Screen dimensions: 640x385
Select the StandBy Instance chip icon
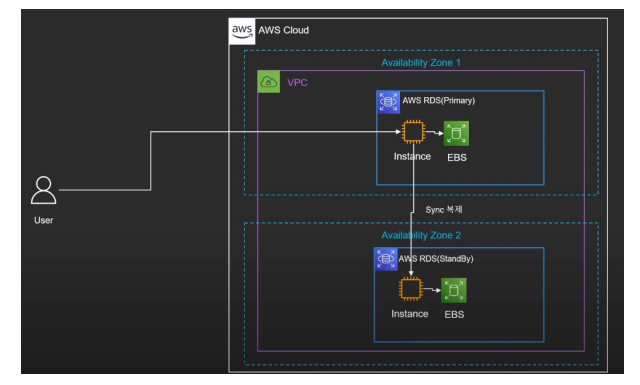tap(411, 289)
